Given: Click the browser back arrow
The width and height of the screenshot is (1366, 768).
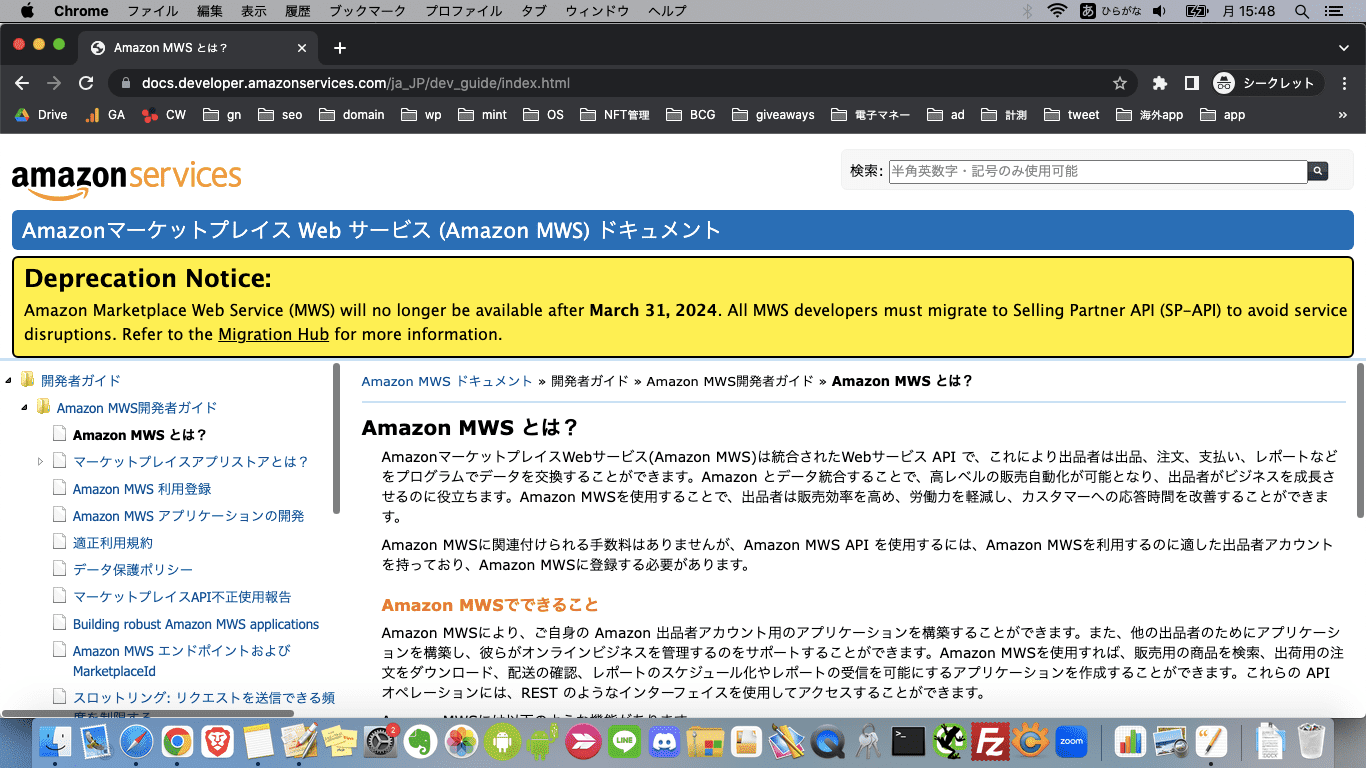Looking at the screenshot, I should point(22,83).
